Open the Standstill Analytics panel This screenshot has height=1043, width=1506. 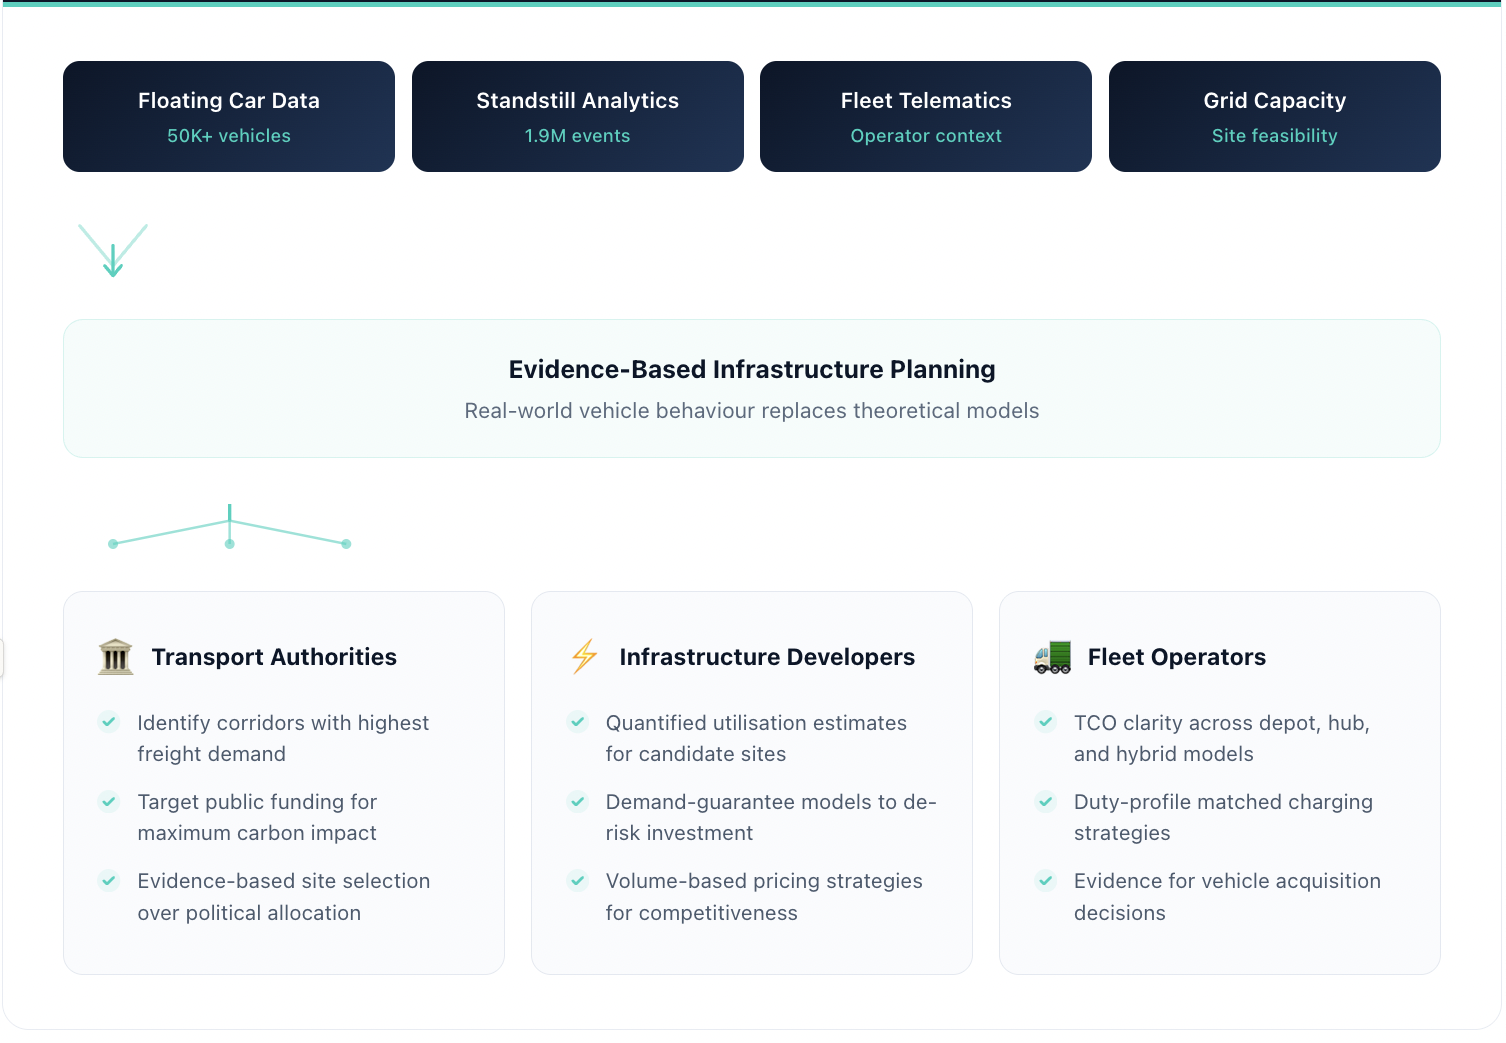(x=577, y=116)
